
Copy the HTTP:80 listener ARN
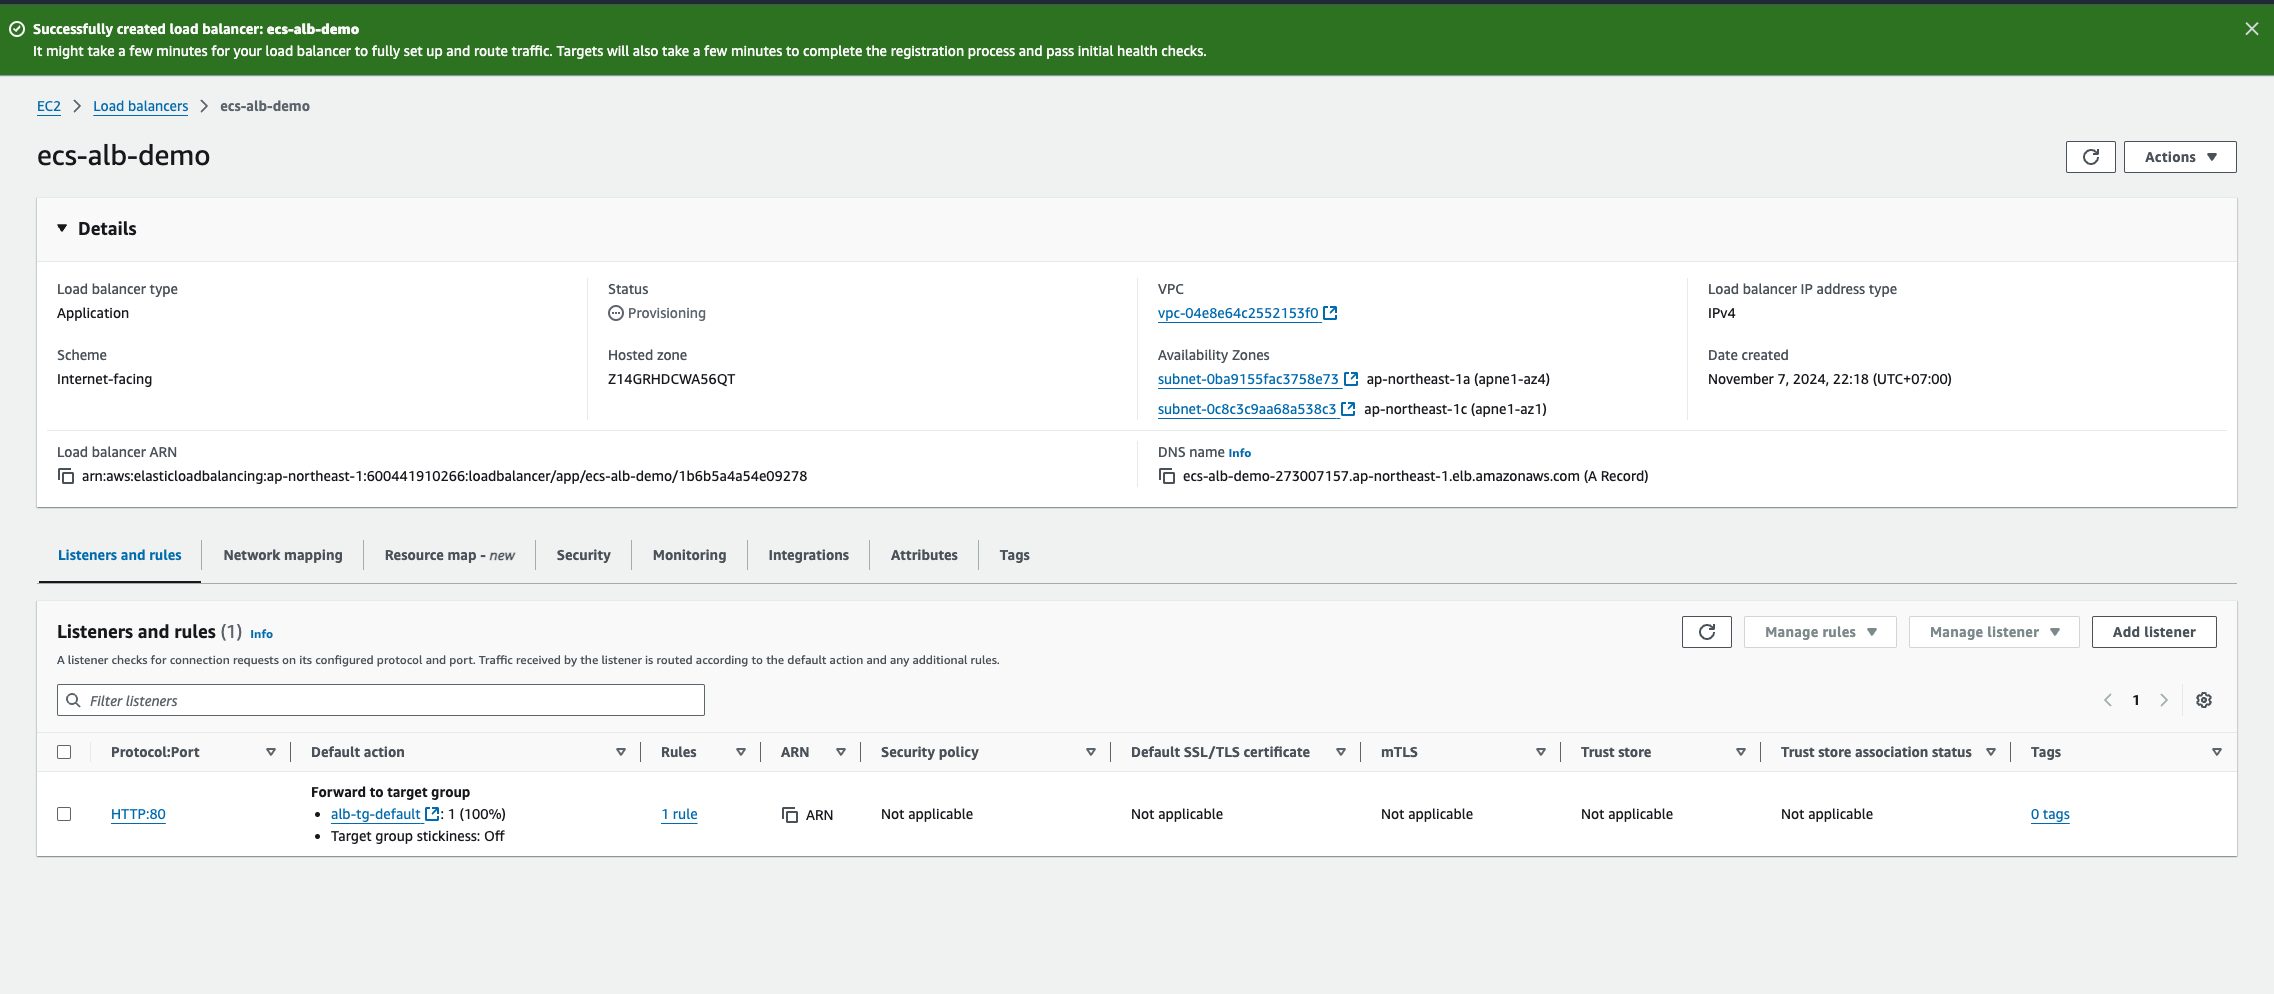[790, 815]
